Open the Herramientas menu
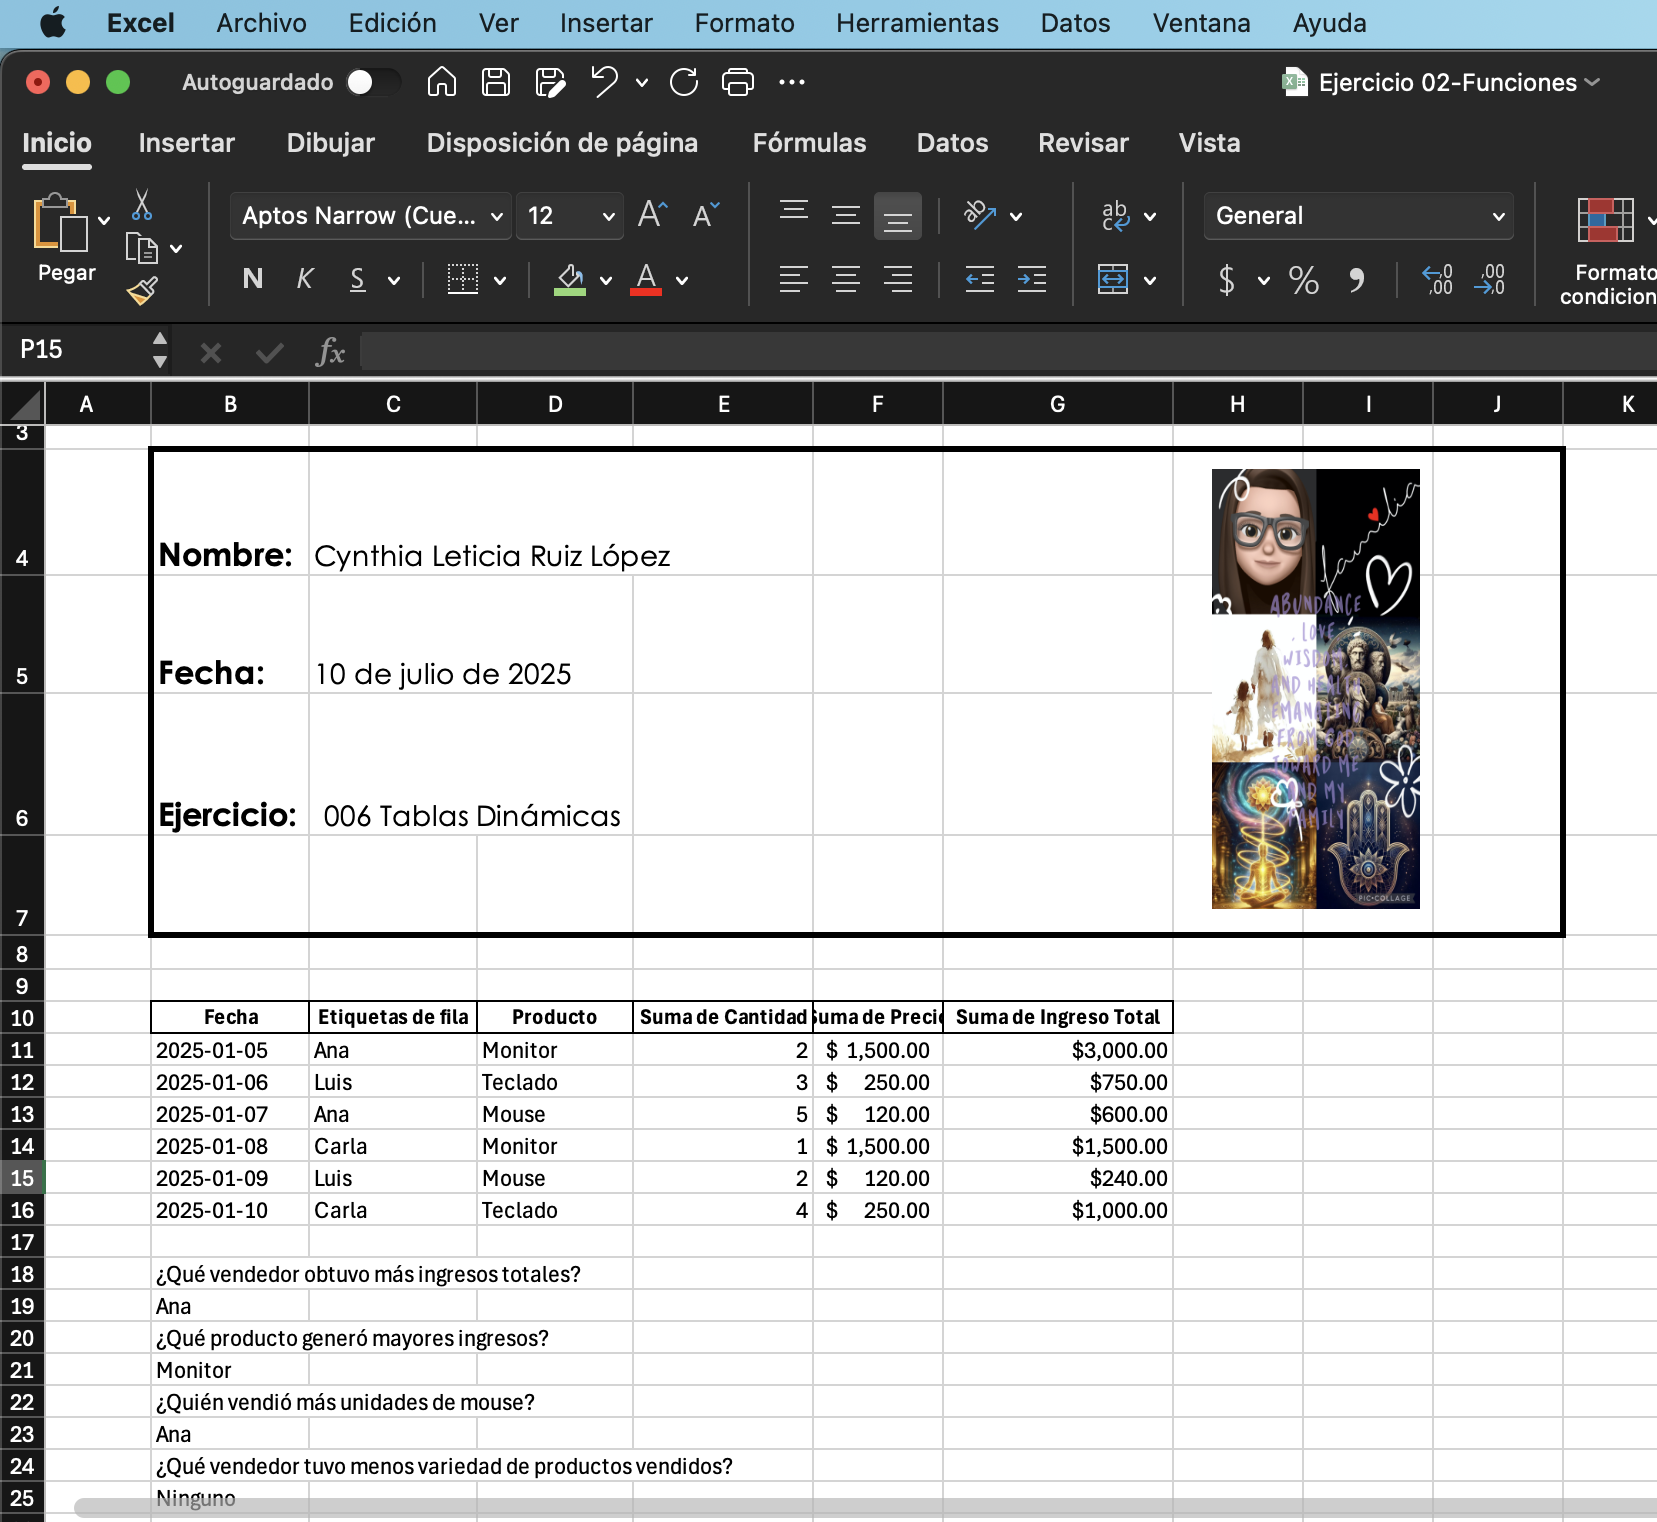 point(917,23)
